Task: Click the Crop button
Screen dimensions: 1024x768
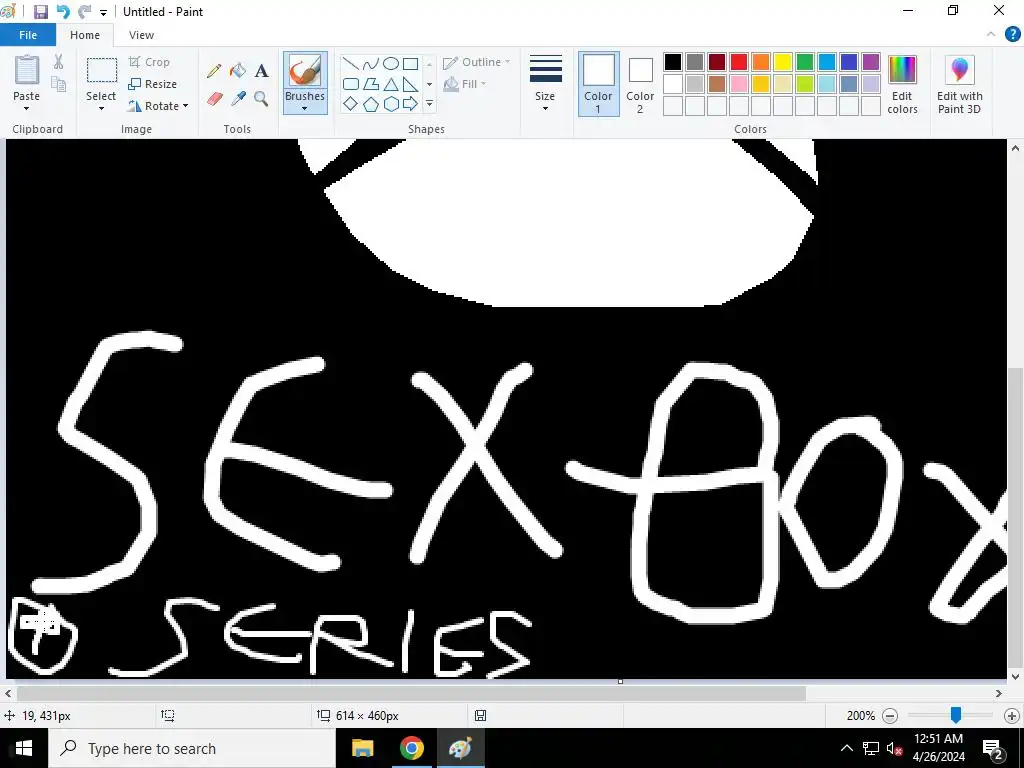Action: click(x=150, y=62)
